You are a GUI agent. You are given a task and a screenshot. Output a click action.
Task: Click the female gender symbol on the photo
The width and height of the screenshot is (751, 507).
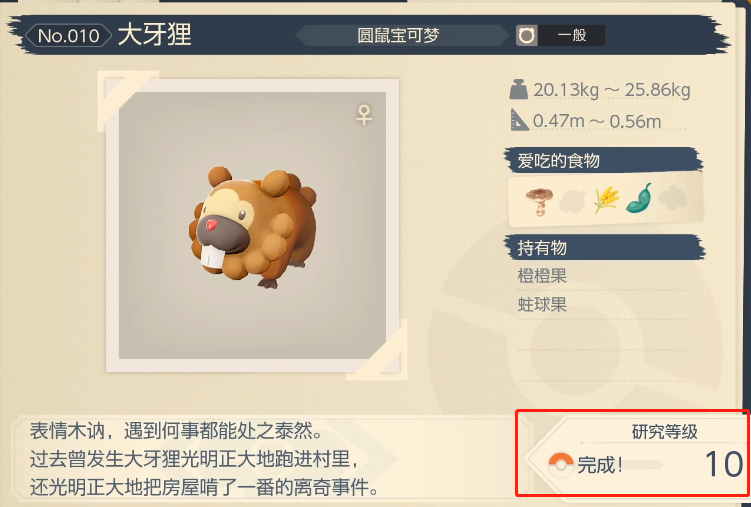pyautogui.click(x=364, y=115)
